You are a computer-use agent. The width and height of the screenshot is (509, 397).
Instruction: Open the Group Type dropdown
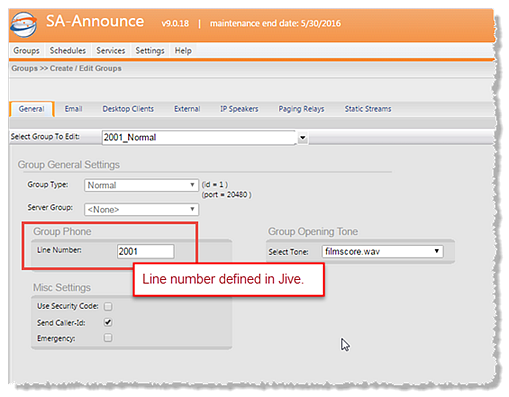[x=141, y=185]
